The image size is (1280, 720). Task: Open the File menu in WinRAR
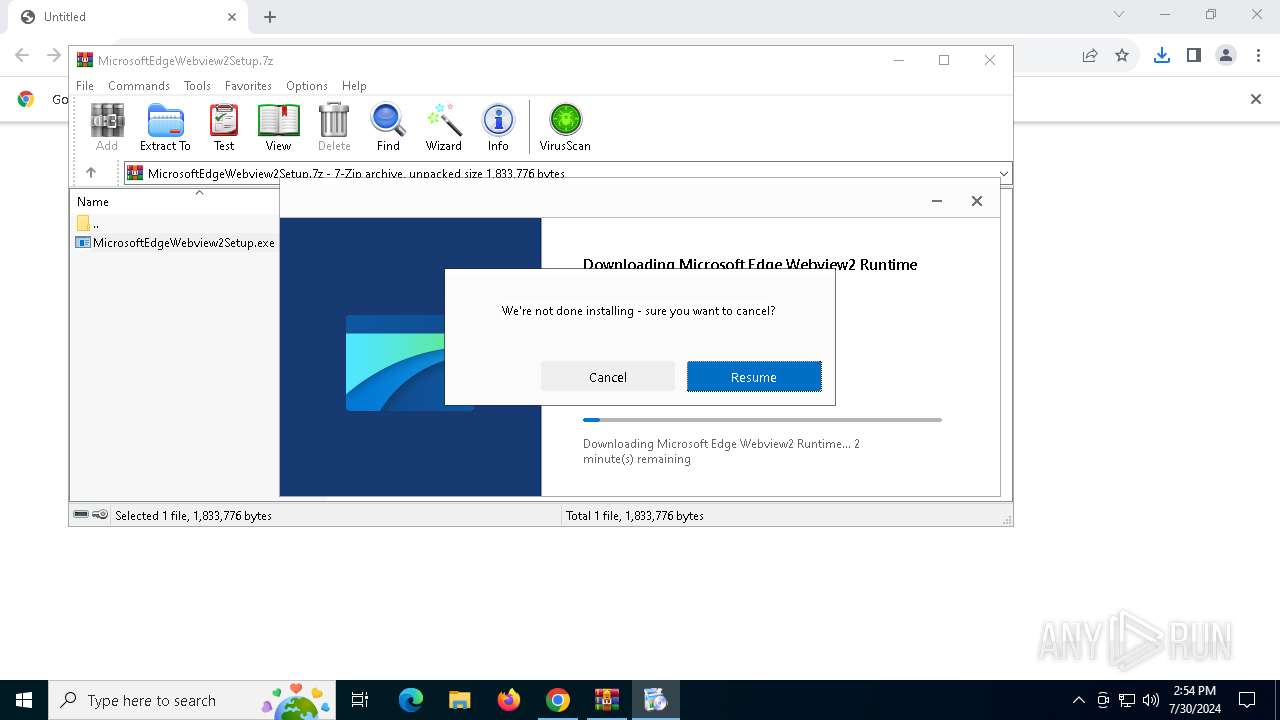[85, 86]
